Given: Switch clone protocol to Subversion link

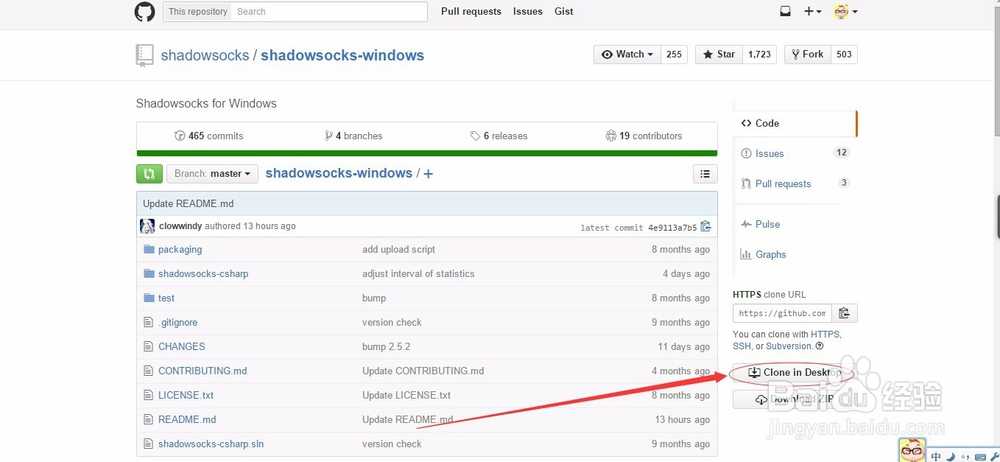Looking at the screenshot, I should point(789,346).
